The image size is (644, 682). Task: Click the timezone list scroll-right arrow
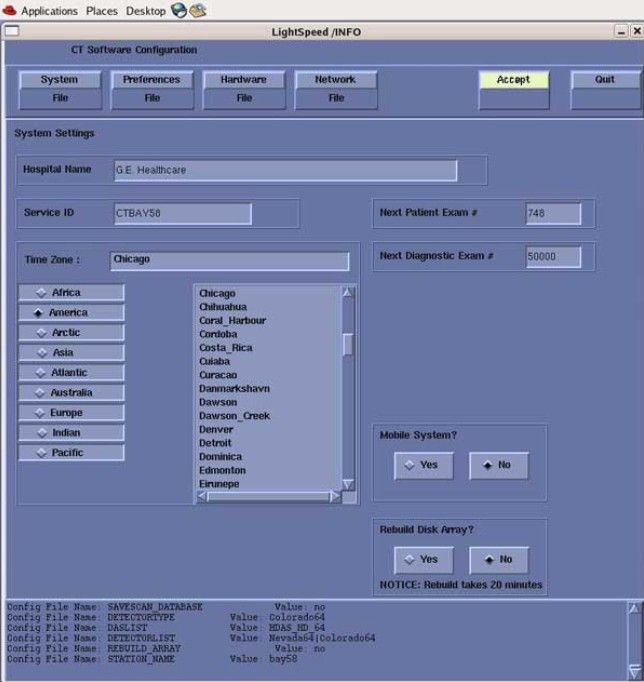coord(335,496)
